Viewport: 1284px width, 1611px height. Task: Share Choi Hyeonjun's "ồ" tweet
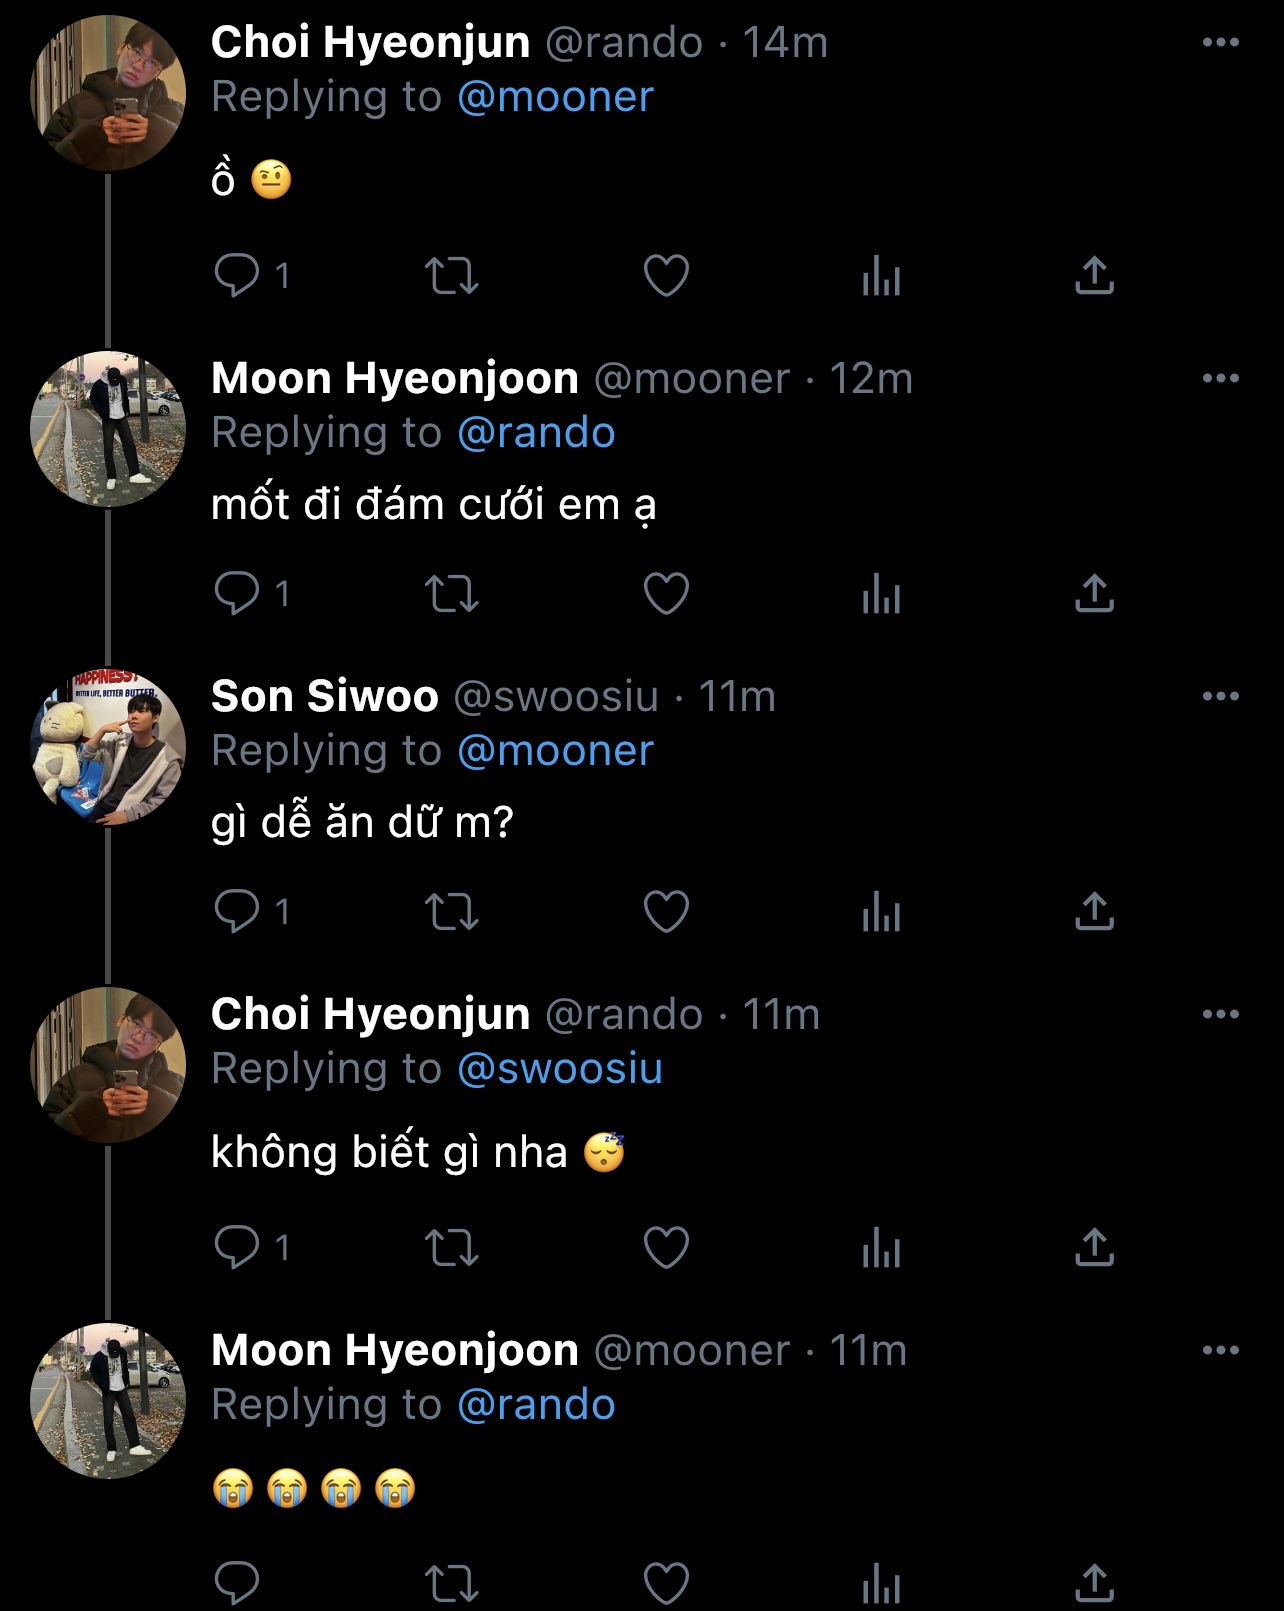click(x=1094, y=275)
